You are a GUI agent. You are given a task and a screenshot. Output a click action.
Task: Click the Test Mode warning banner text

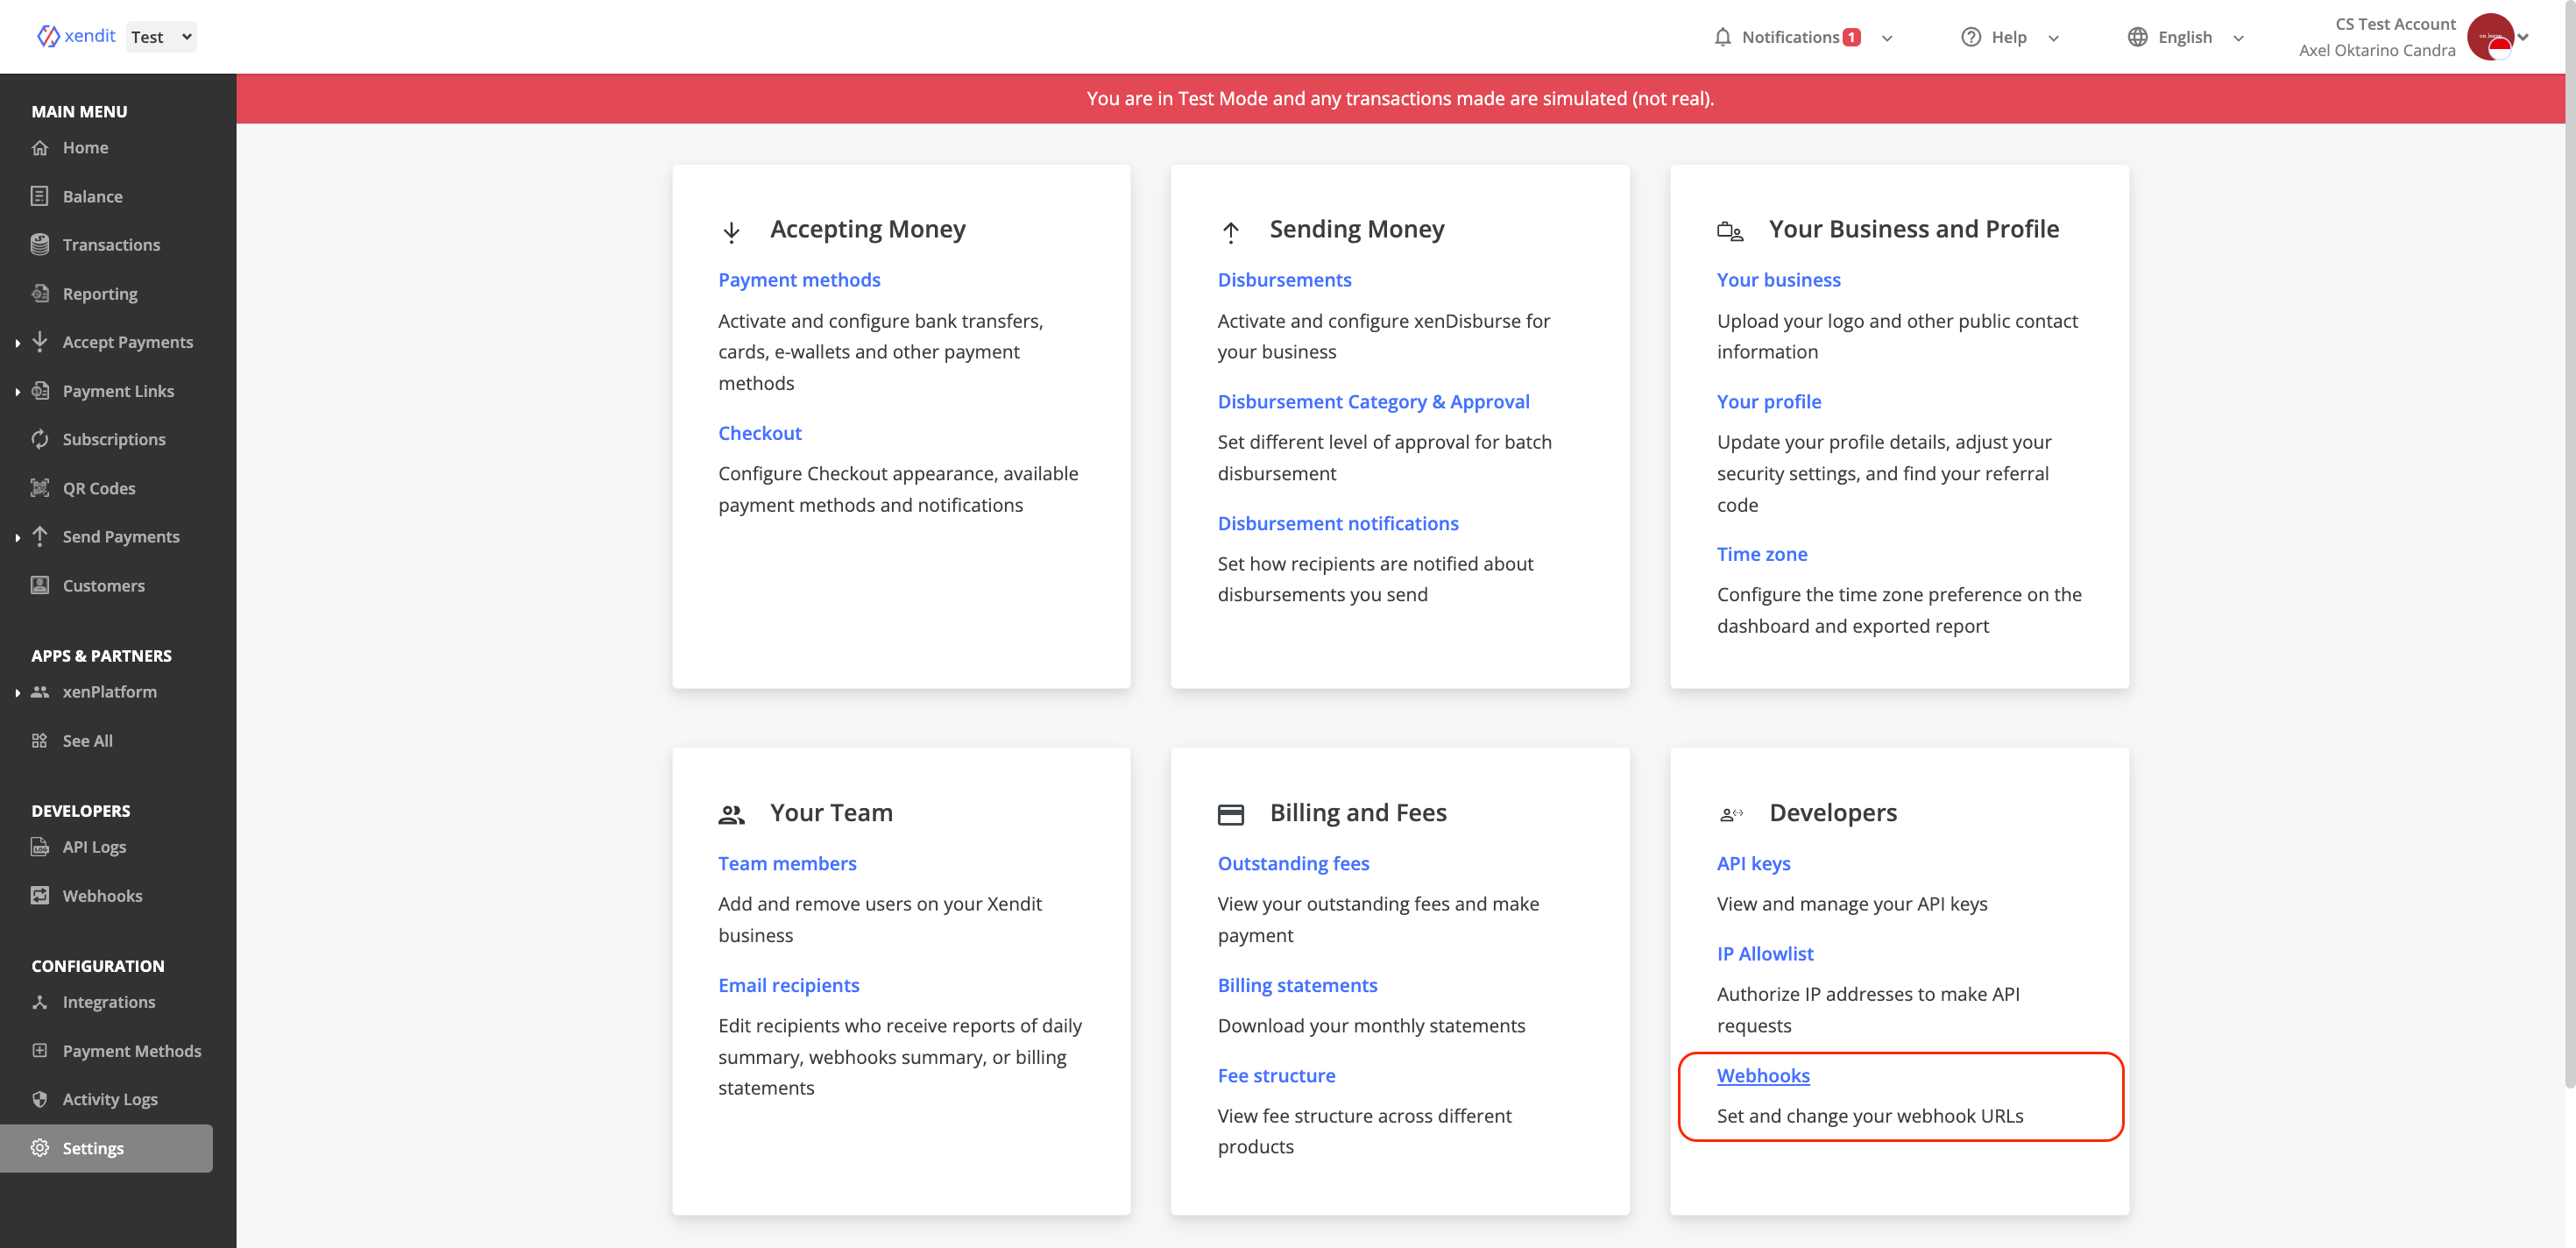tap(1400, 98)
